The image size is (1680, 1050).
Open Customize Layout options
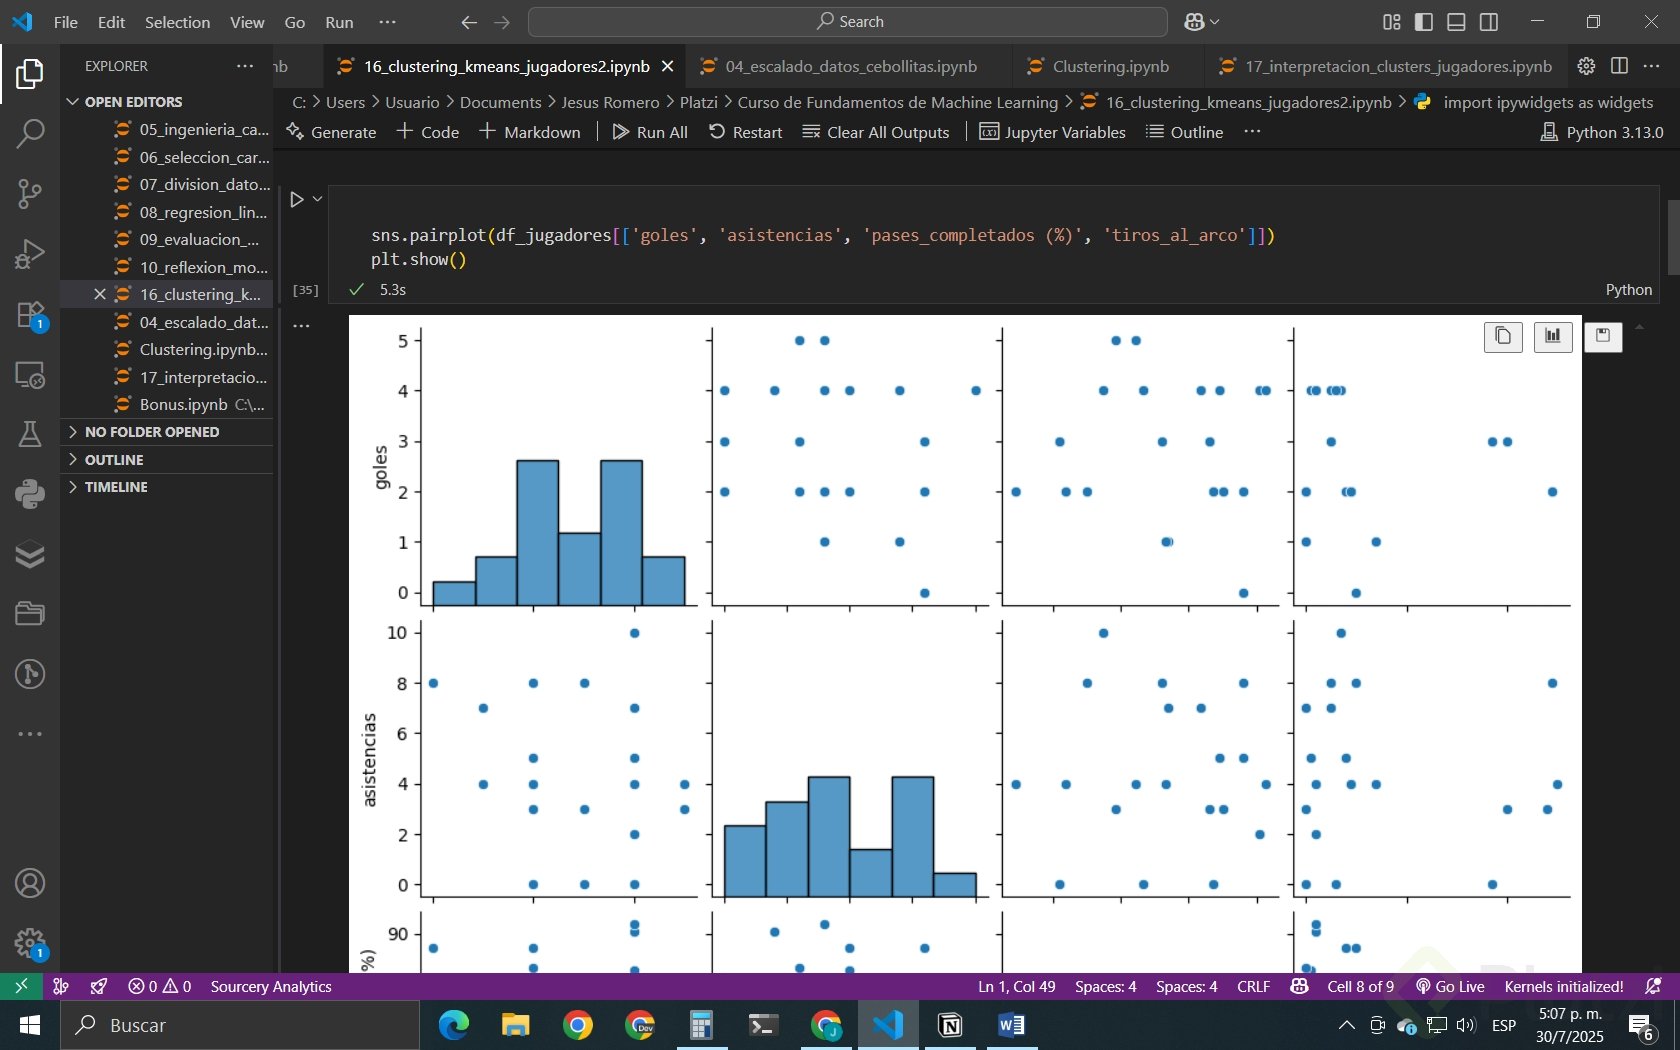1392,22
